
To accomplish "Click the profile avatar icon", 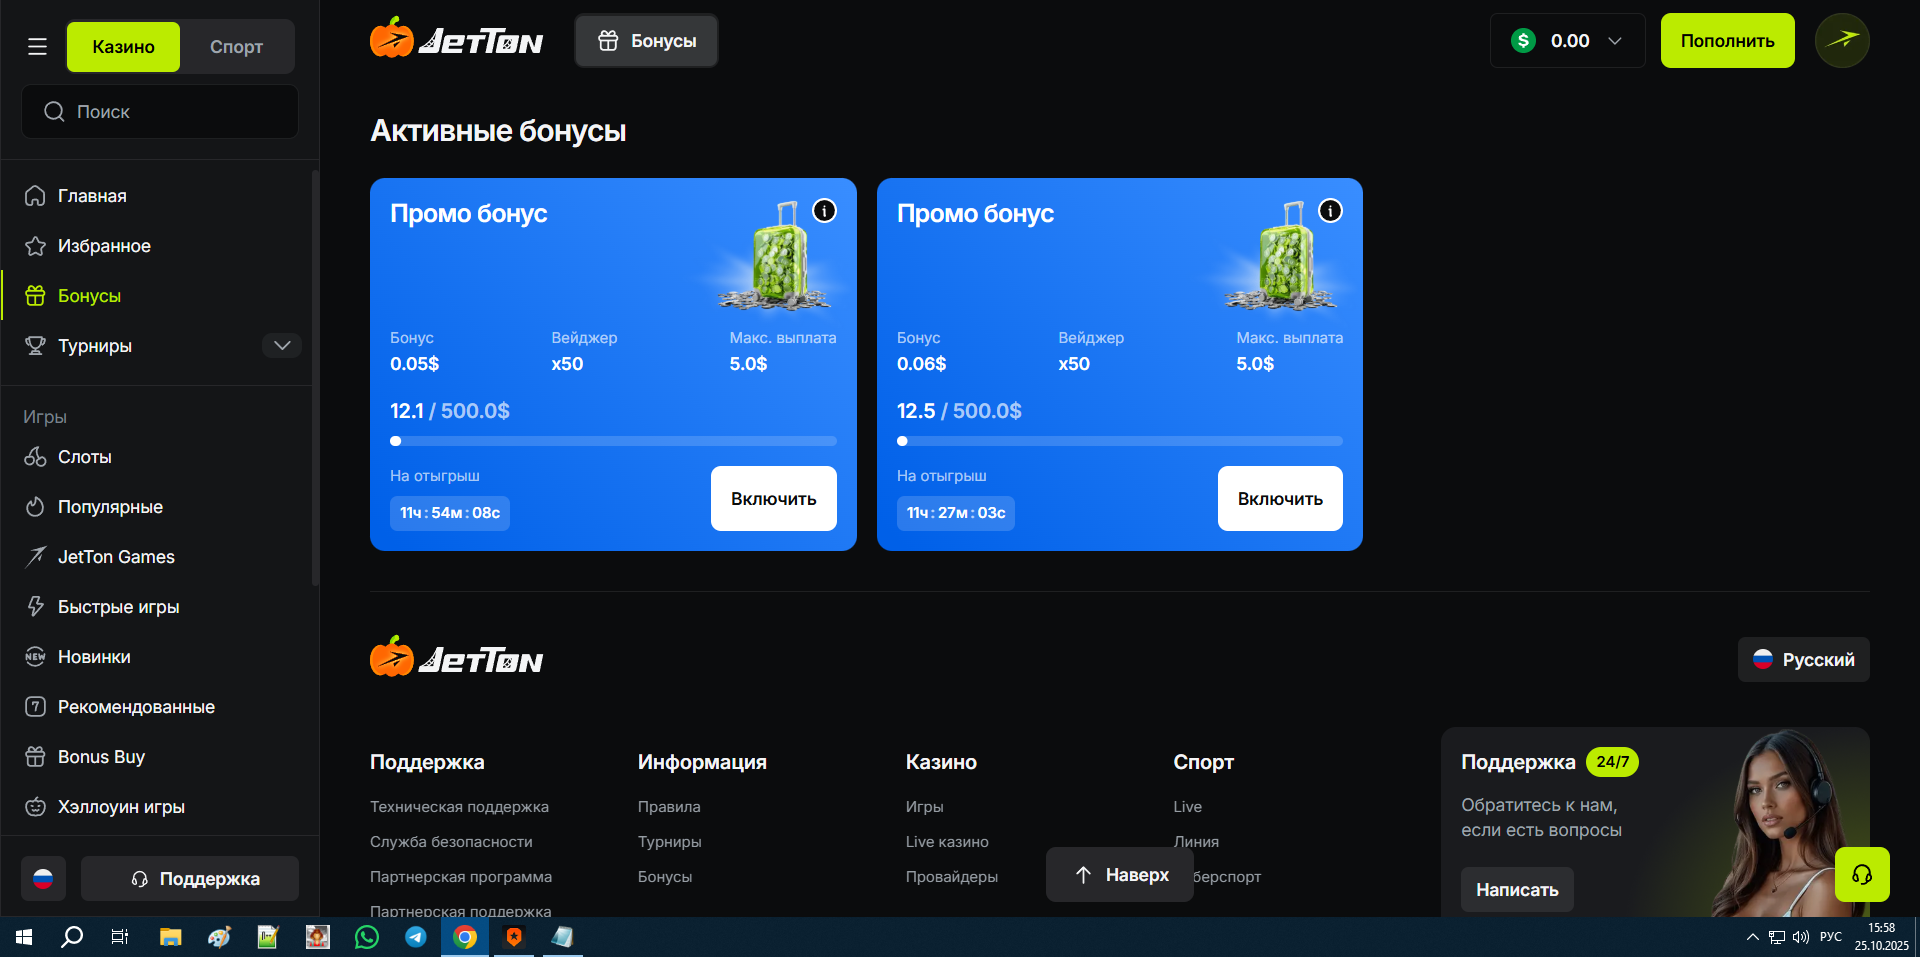I will click(x=1841, y=41).
